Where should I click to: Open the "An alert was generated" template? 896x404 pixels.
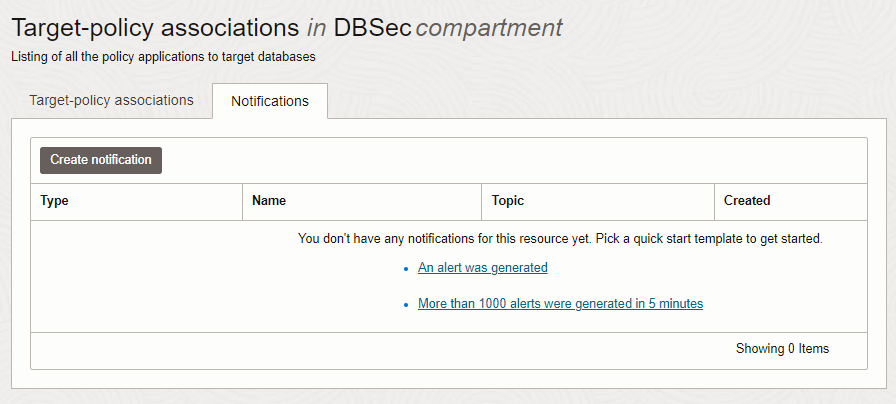(x=482, y=268)
